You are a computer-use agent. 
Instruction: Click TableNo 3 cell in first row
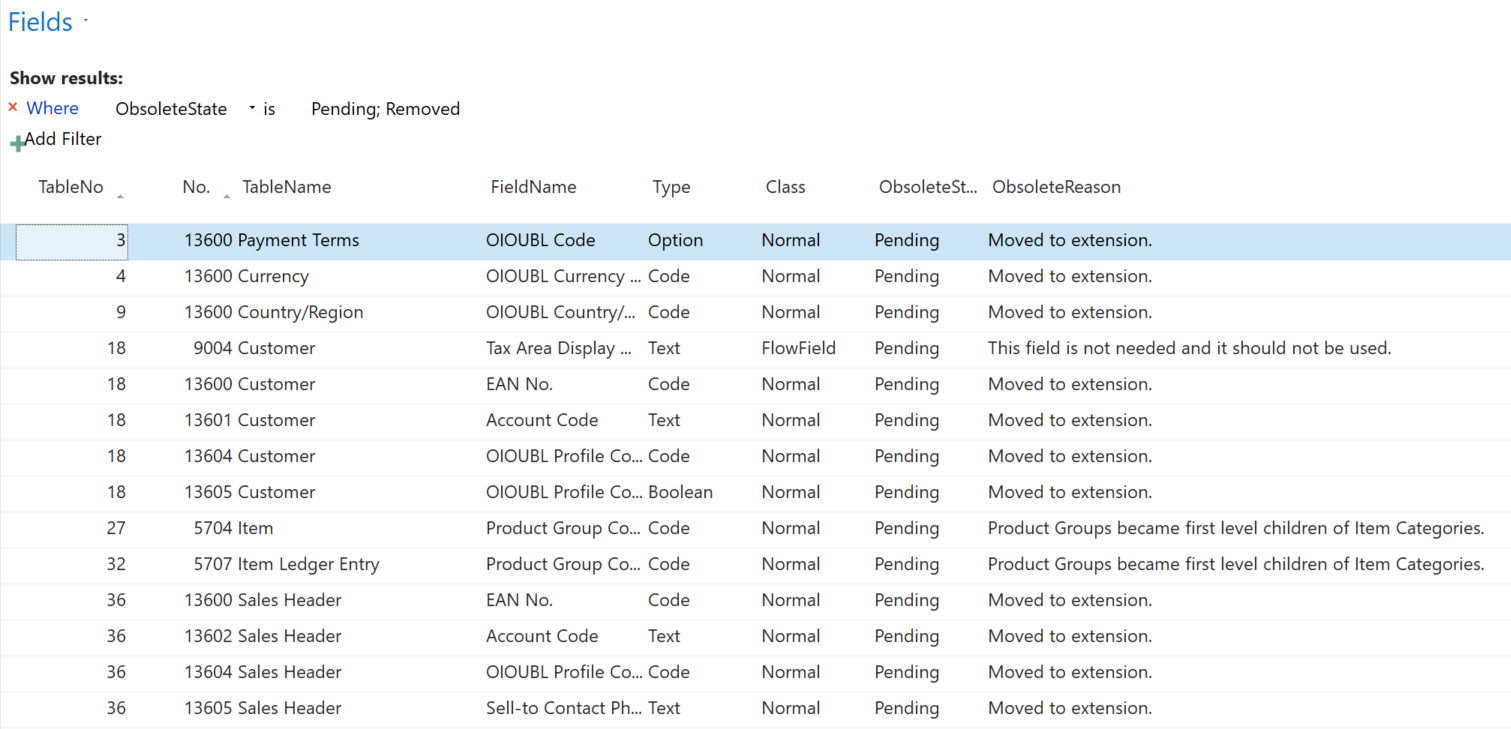72,241
